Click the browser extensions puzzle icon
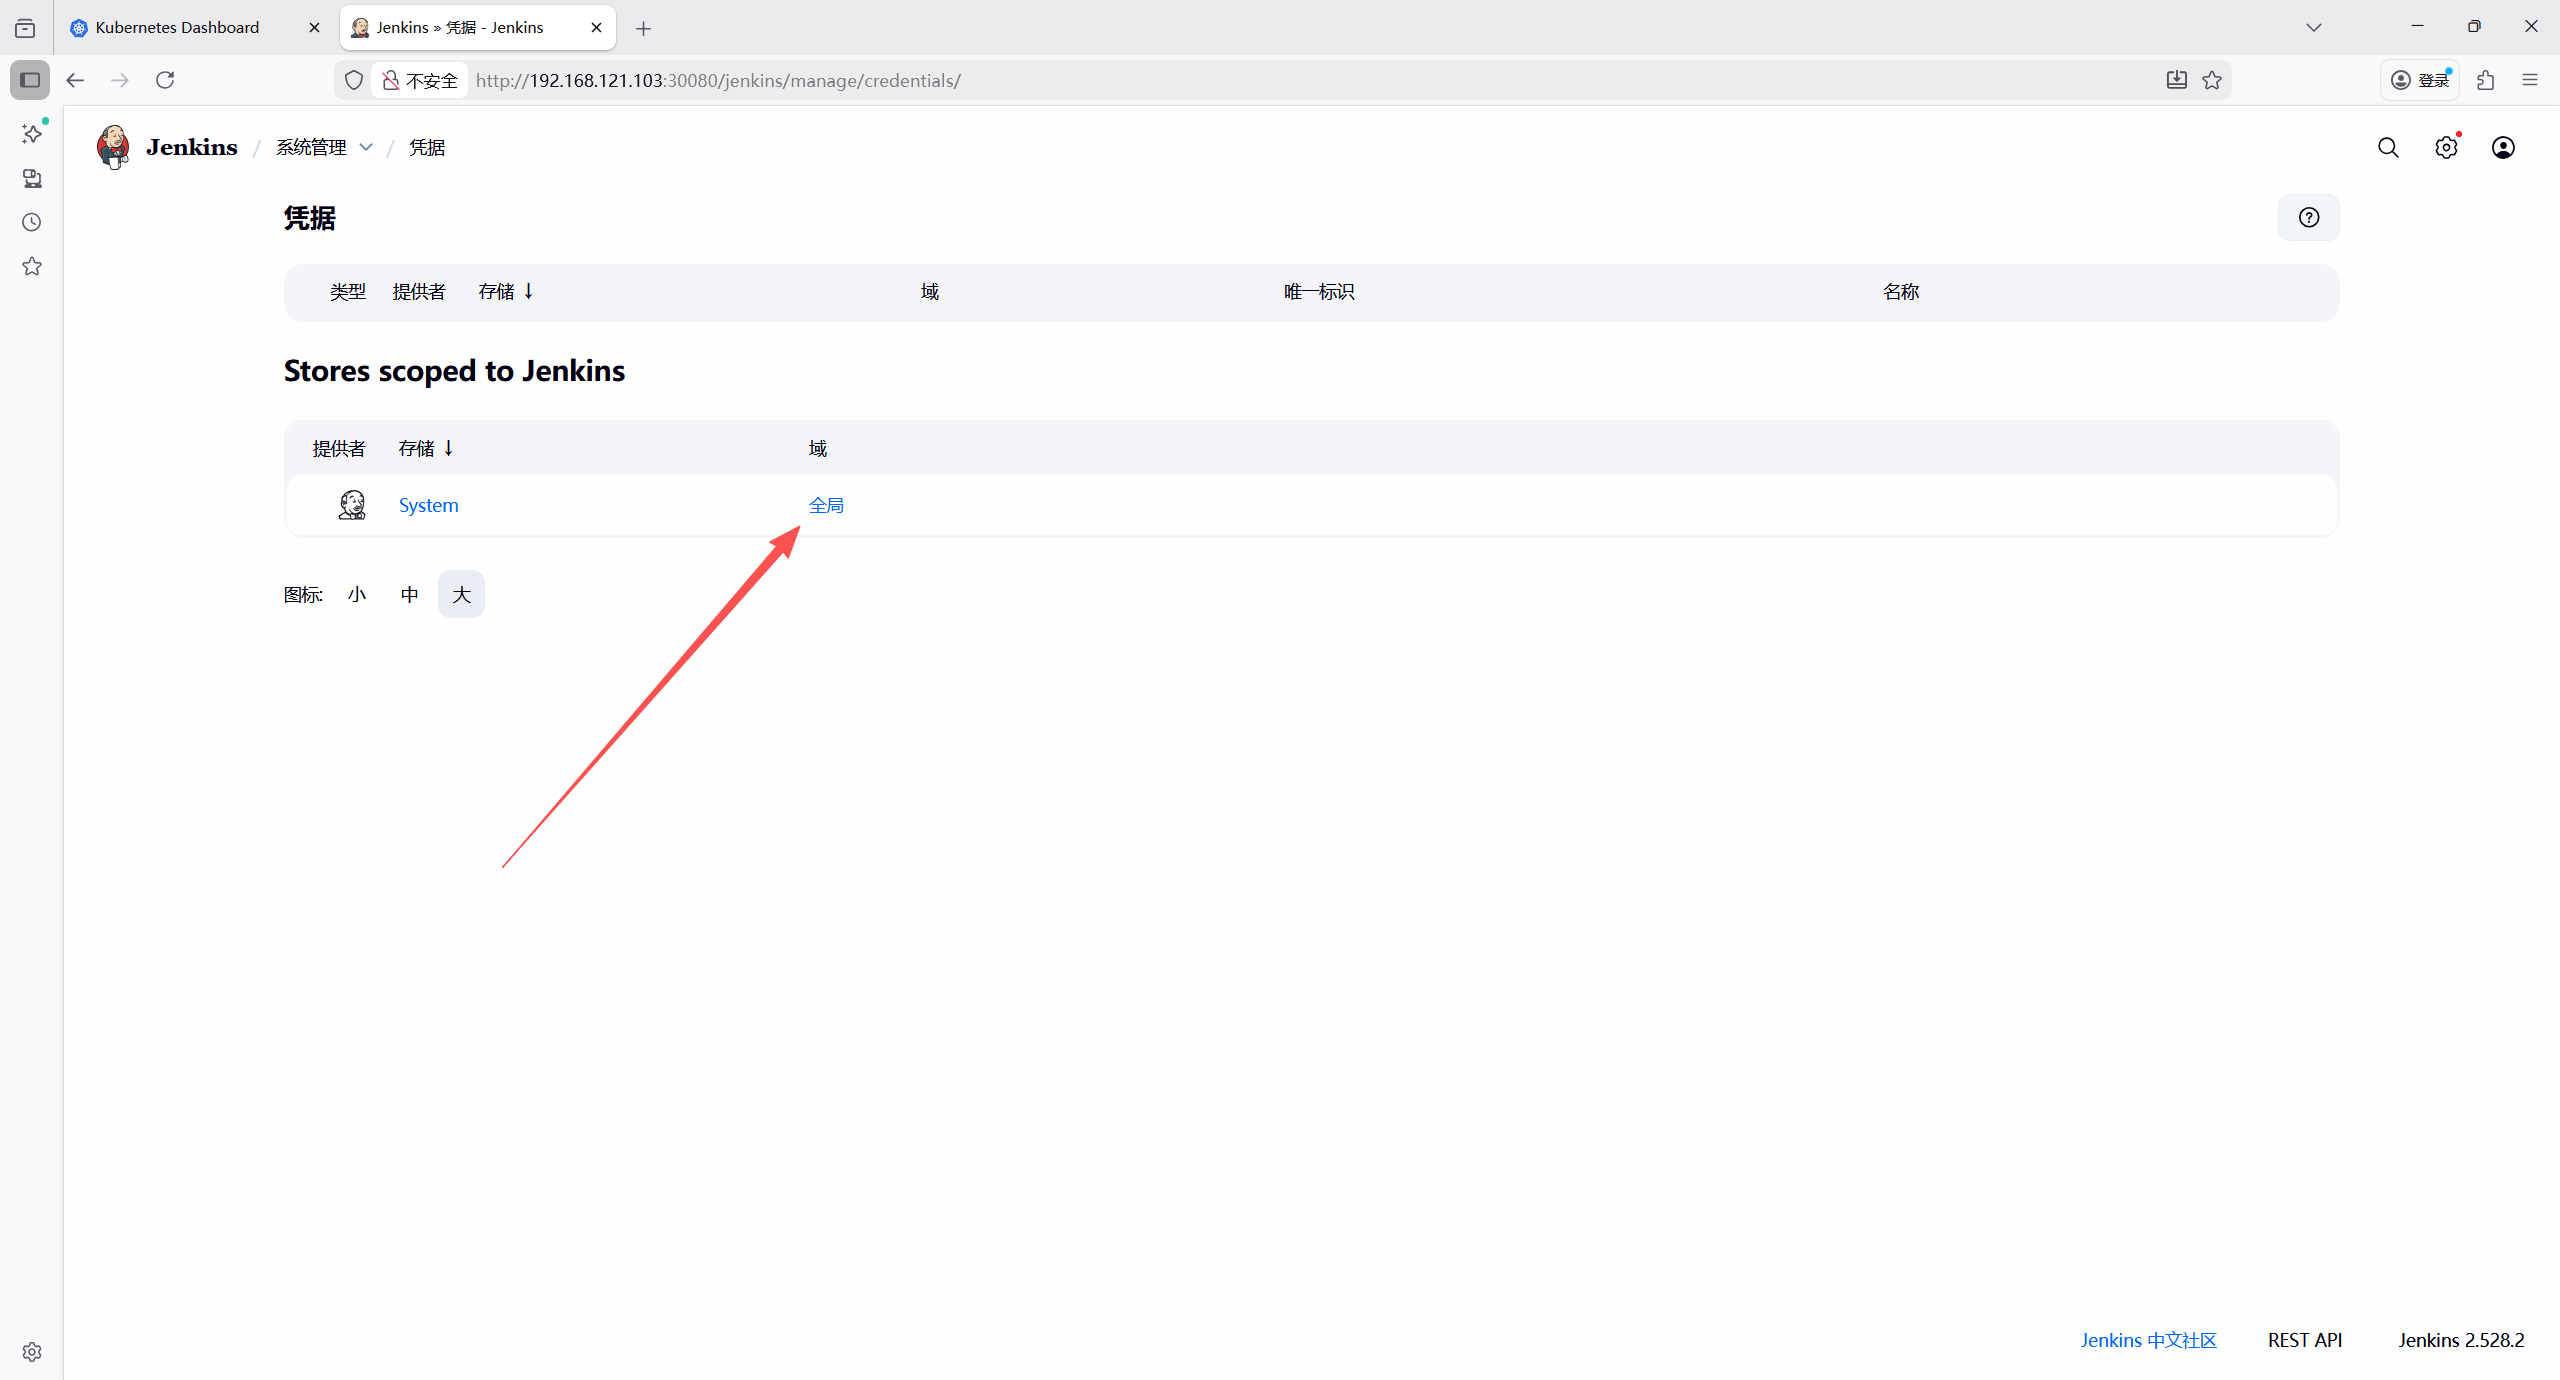This screenshot has width=2560, height=1380. point(2486,80)
